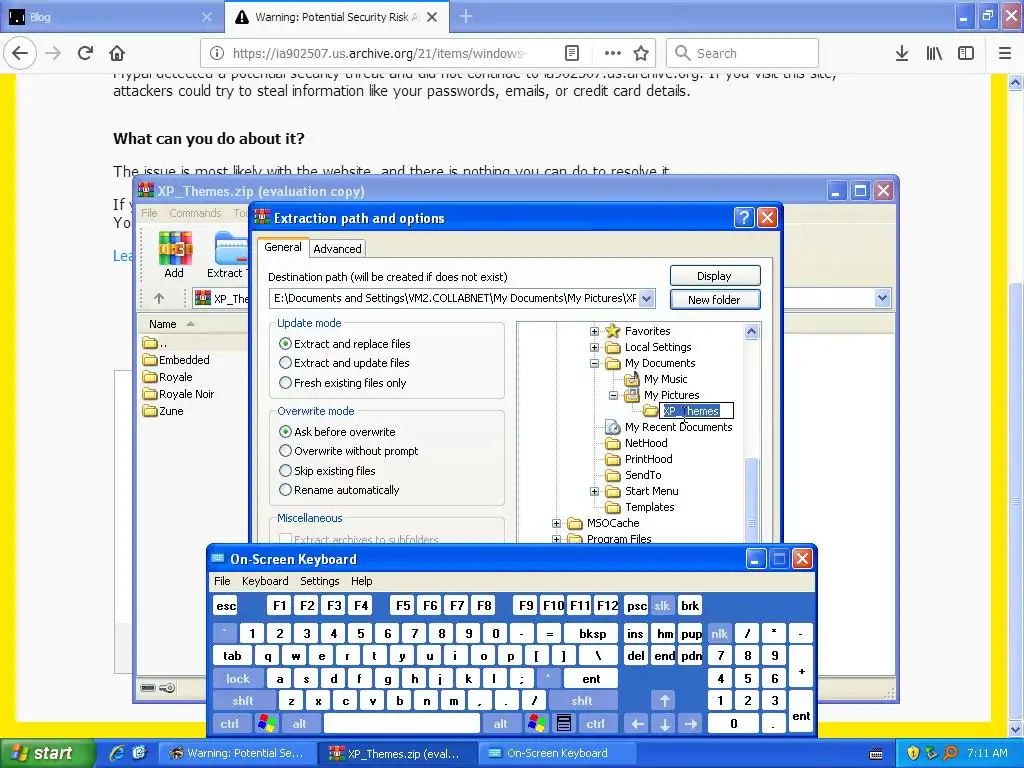Click the up arrow key on On-Screen Keyboard
The height and width of the screenshot is (768, 1024).
click(664, 700)
